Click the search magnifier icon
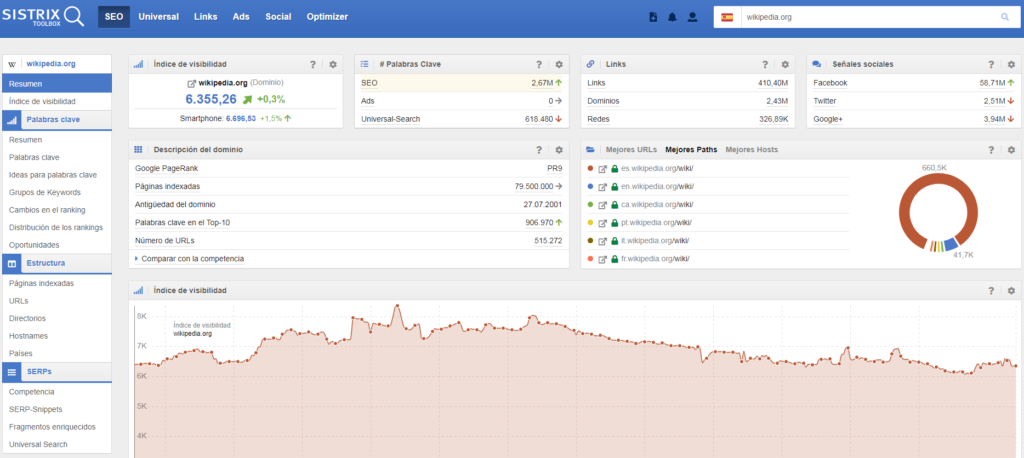Image resolution: width=1024 pixels, height=458 pixels. (x=1004, y=18)
